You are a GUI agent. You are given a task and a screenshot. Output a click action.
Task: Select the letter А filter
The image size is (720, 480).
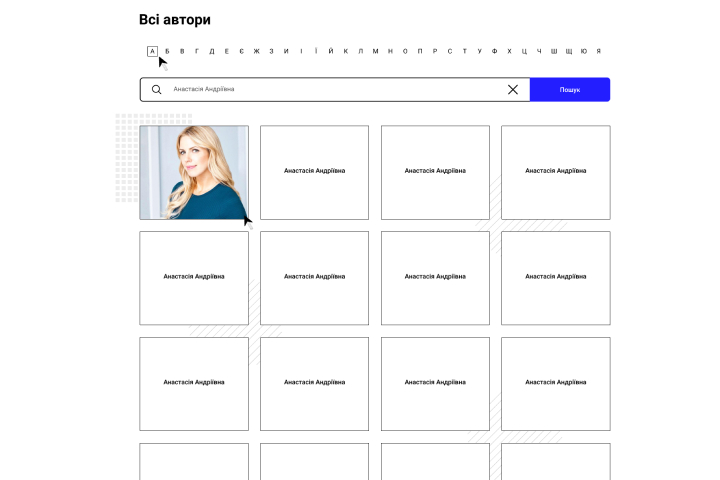pos(152,51)
